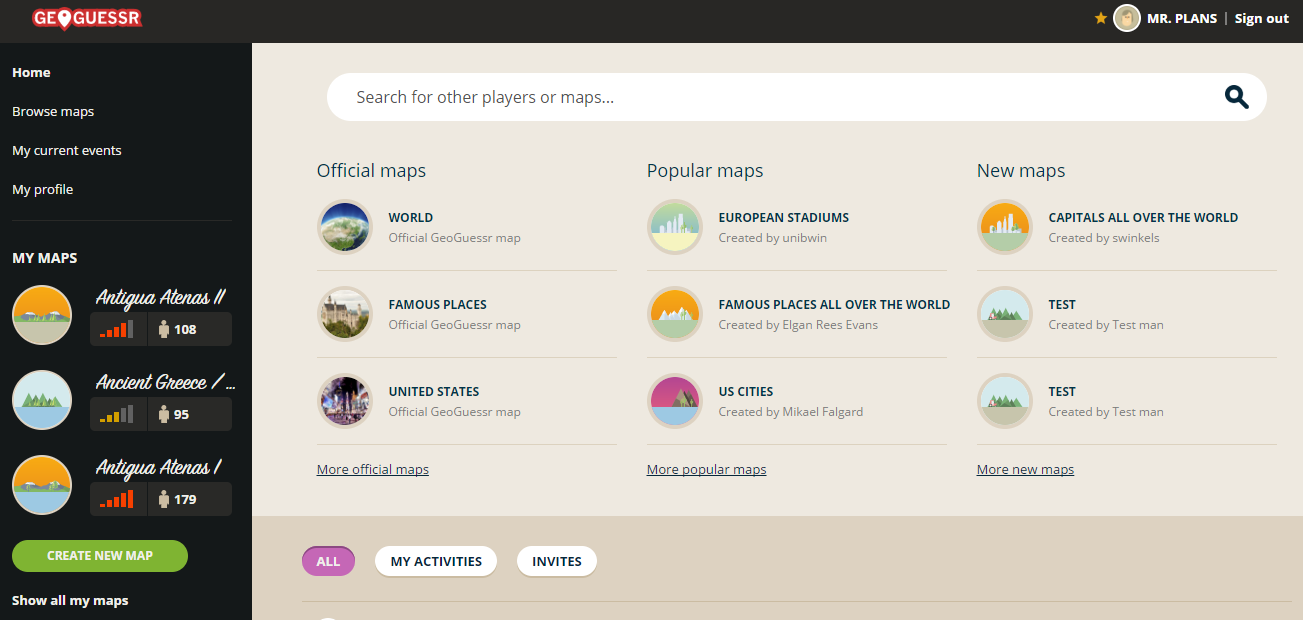Select the All activity filter

(328, 561)
